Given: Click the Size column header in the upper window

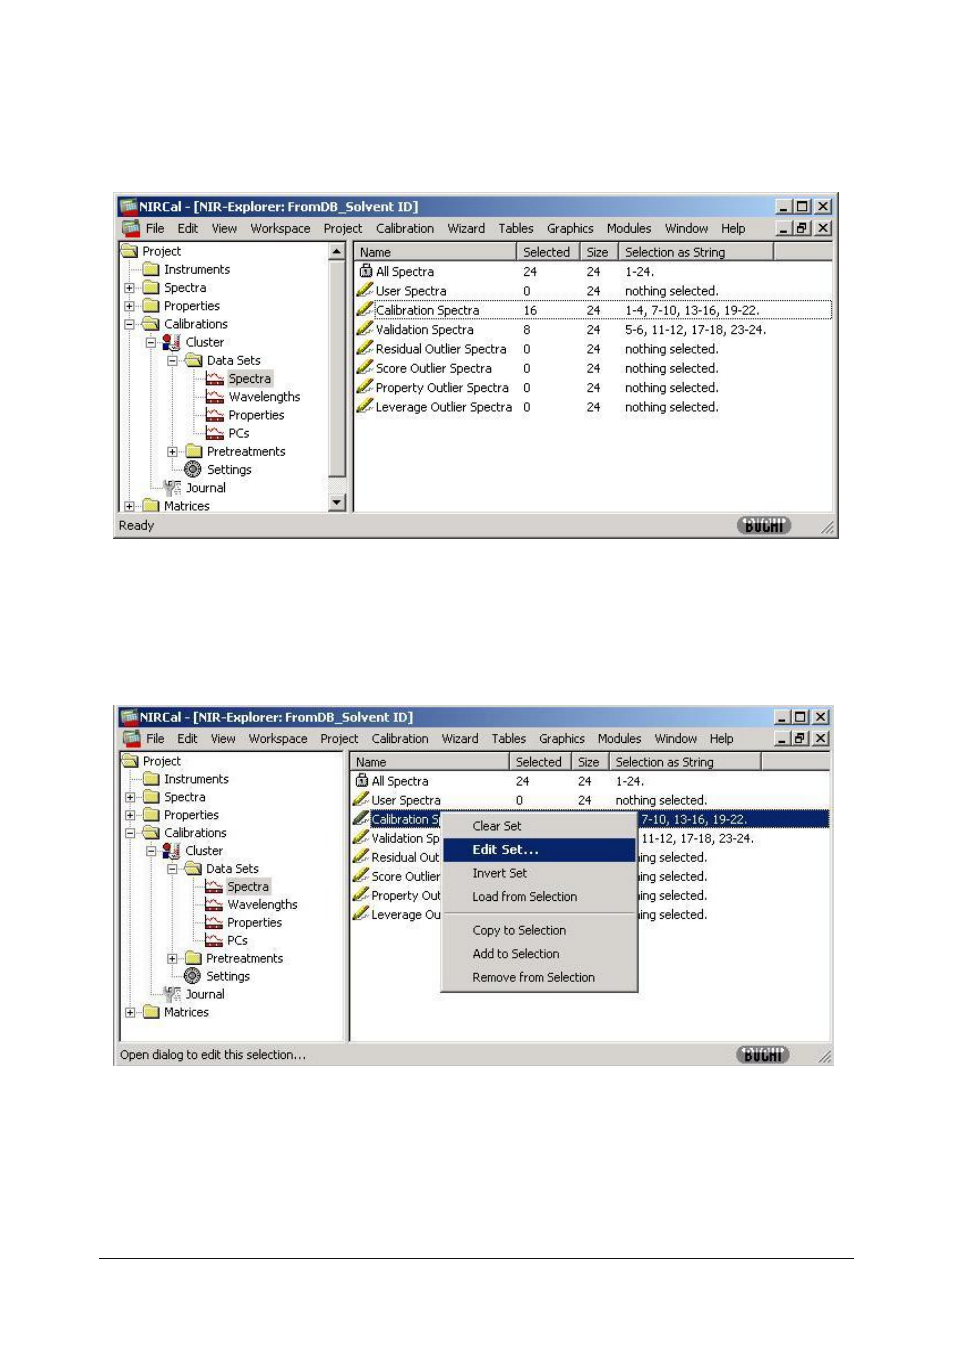Looking at the screenshot, I should [x=599, y=252].
